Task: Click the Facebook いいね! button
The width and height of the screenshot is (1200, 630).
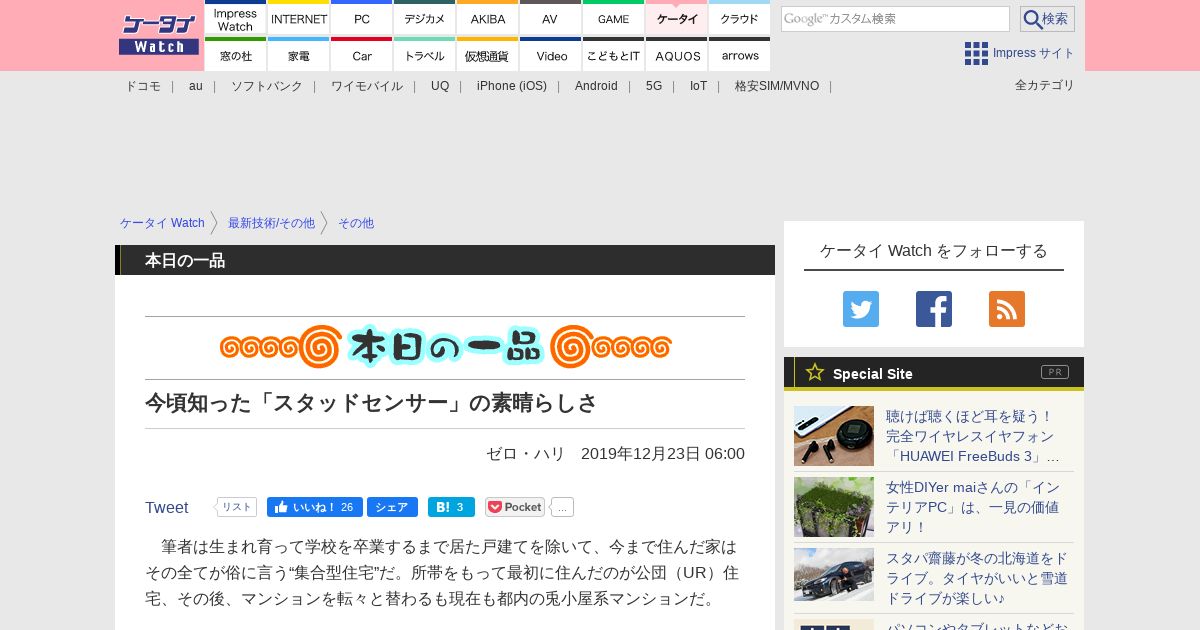Action: [315, 507]
